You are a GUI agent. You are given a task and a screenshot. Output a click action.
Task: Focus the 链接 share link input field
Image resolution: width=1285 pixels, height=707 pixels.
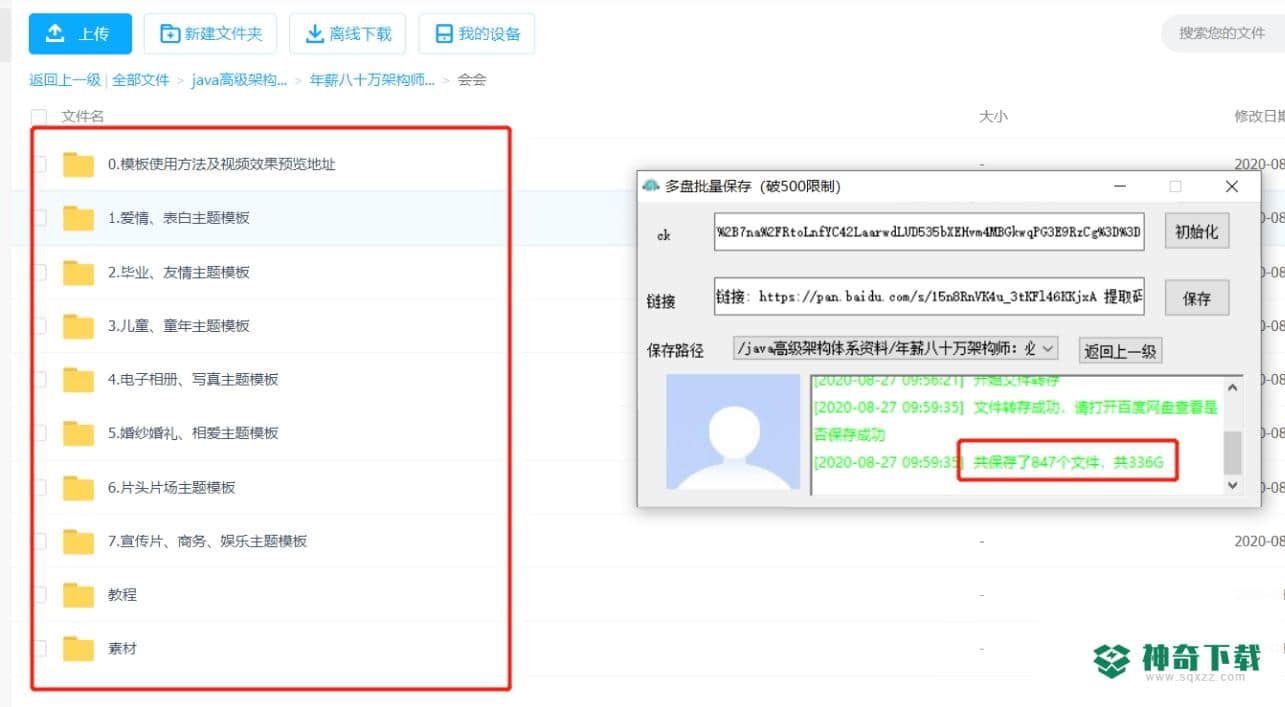[x=929, y=297]
